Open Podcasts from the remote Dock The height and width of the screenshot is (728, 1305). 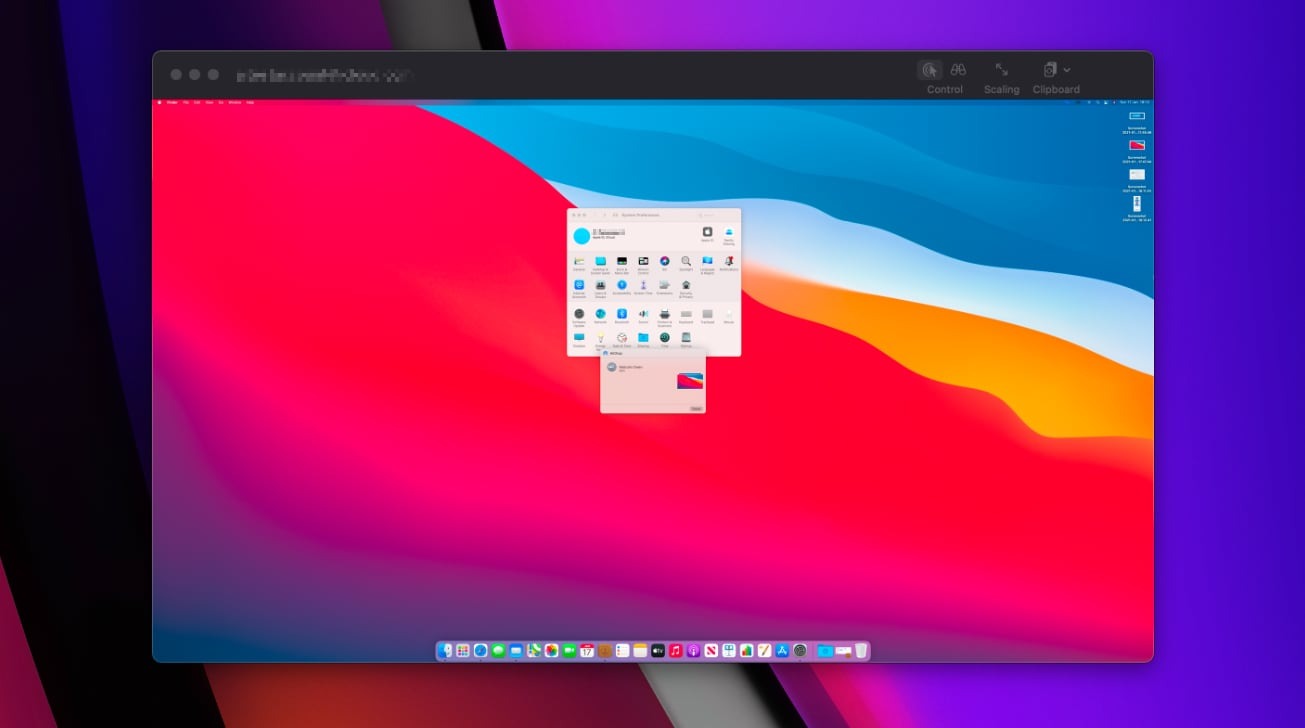click(x=693, y=651)
